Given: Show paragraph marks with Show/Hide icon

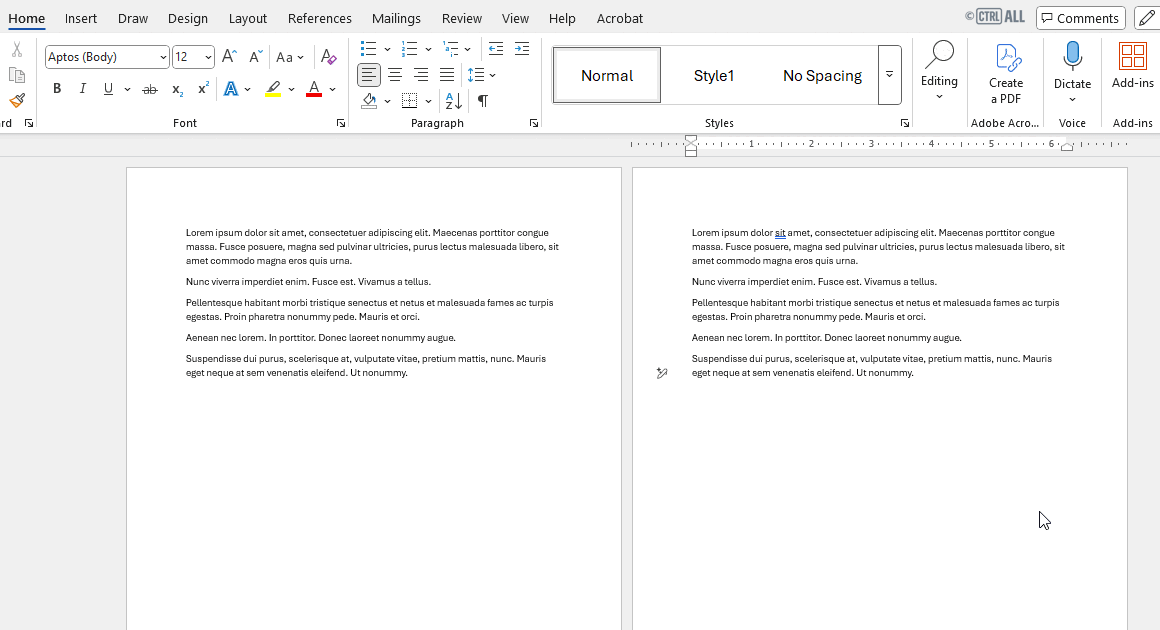Looking at the screenshot, I should pyautogui.click(x=481, y=101).
